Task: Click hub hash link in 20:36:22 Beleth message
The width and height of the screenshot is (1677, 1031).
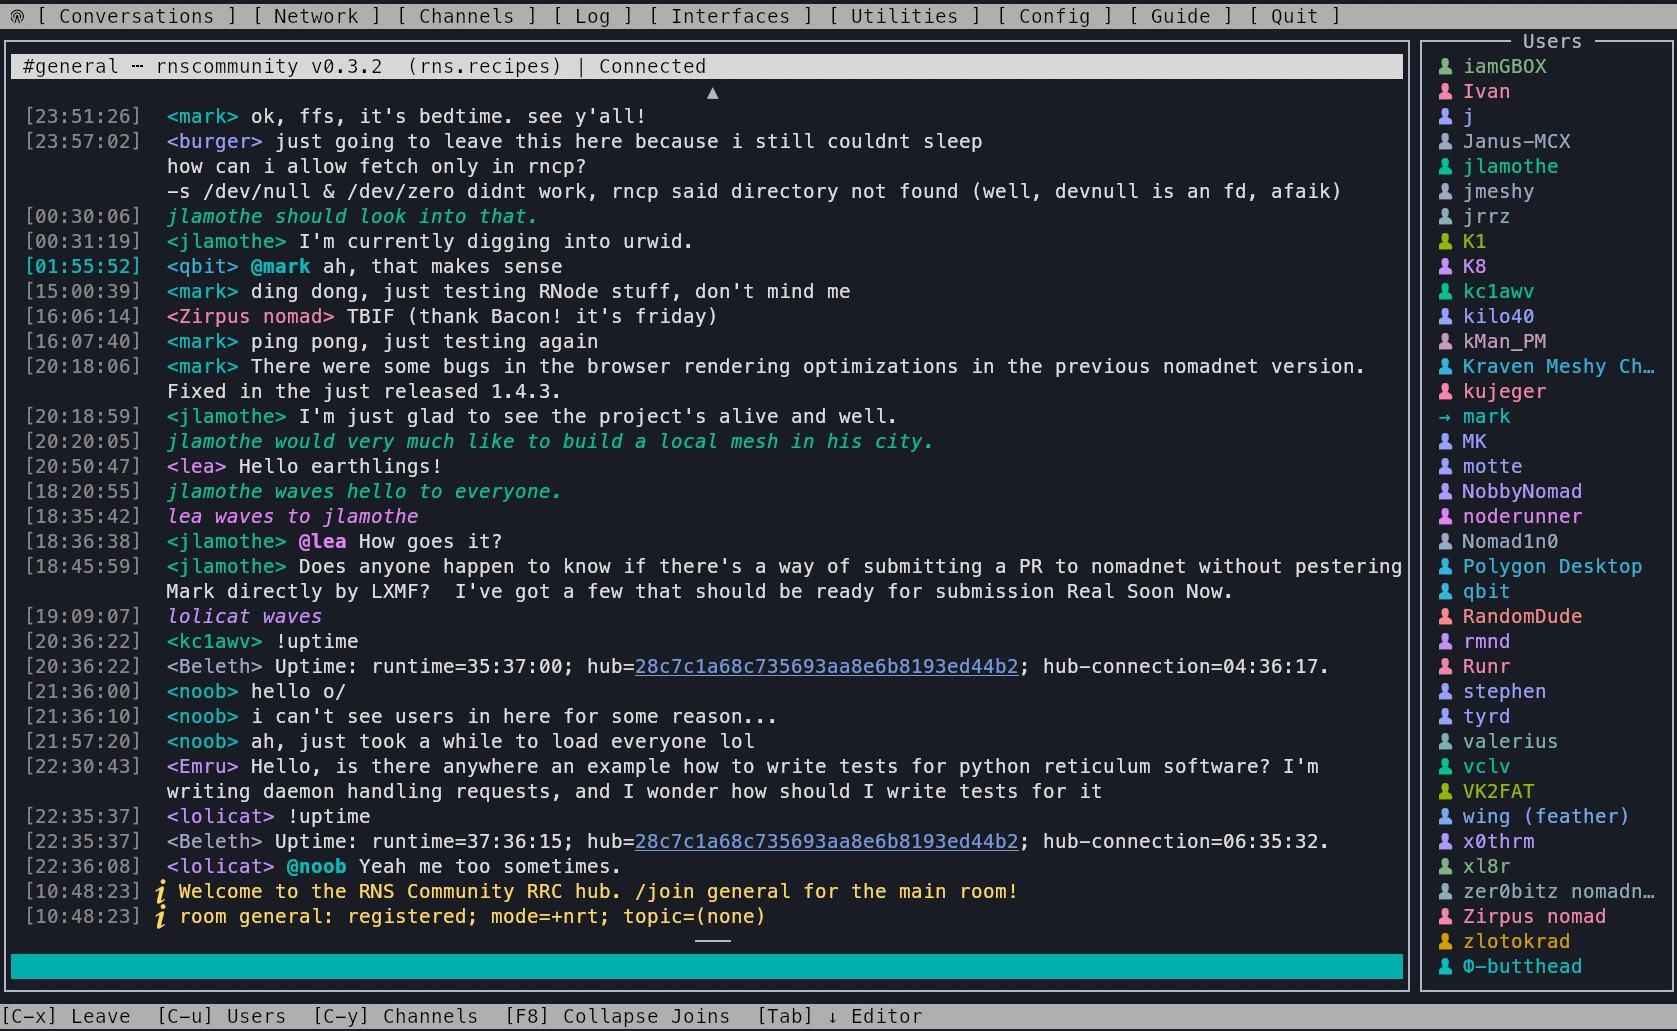Action: tap(826, 666)
